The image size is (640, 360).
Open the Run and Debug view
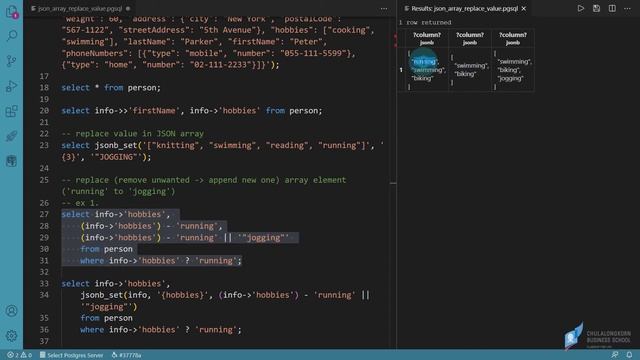coord(11,86)
